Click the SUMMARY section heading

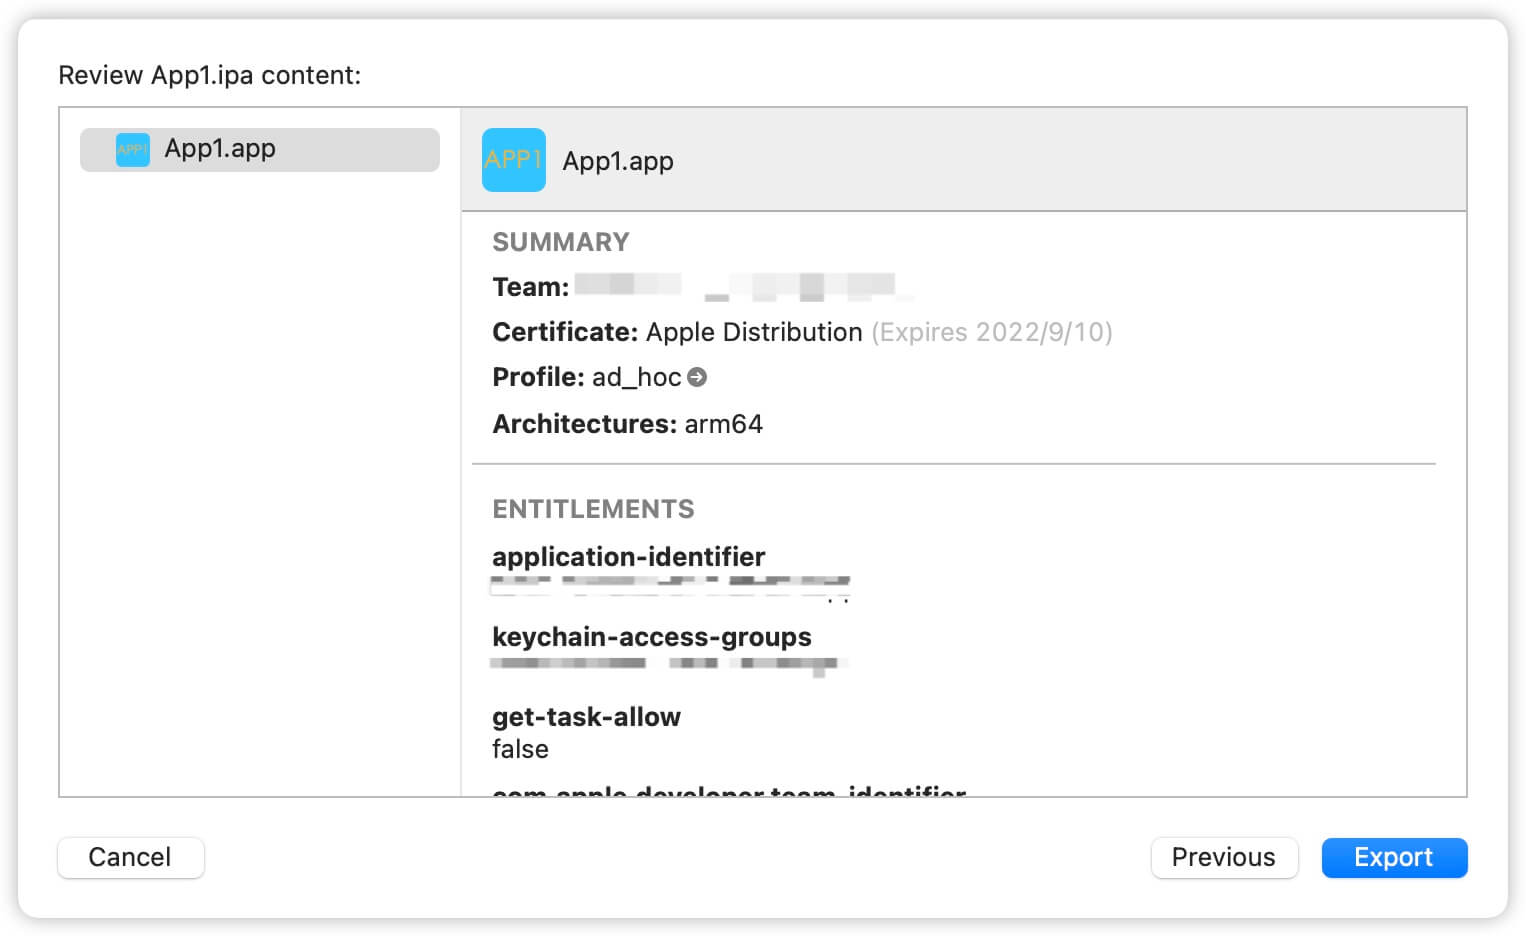point(561,242)
